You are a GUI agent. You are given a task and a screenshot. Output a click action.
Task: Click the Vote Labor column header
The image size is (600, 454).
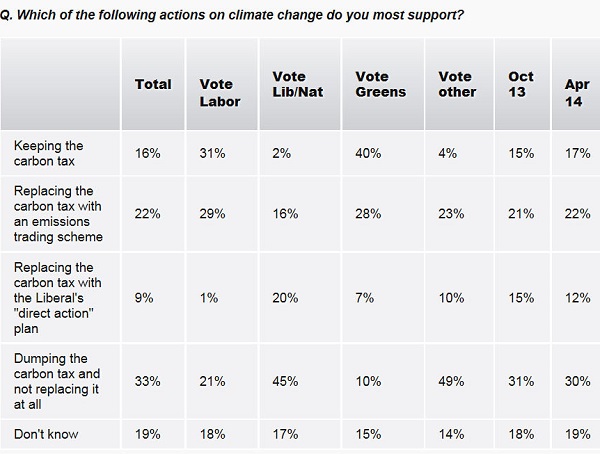[x=219, y=93]
